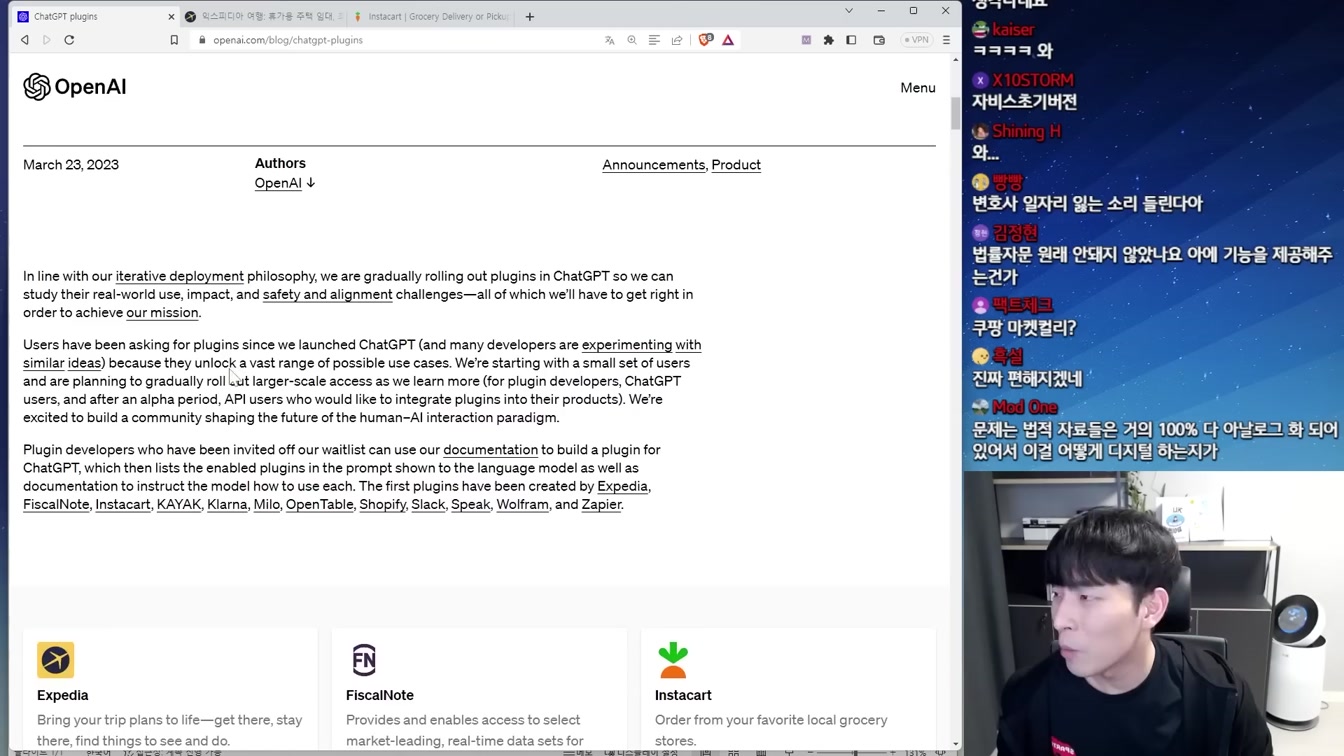Switch to the Instacart Grocery Delivery tab
This screenshot has width=1344, height=756.
pyautogui.click(x=430, y=17)
